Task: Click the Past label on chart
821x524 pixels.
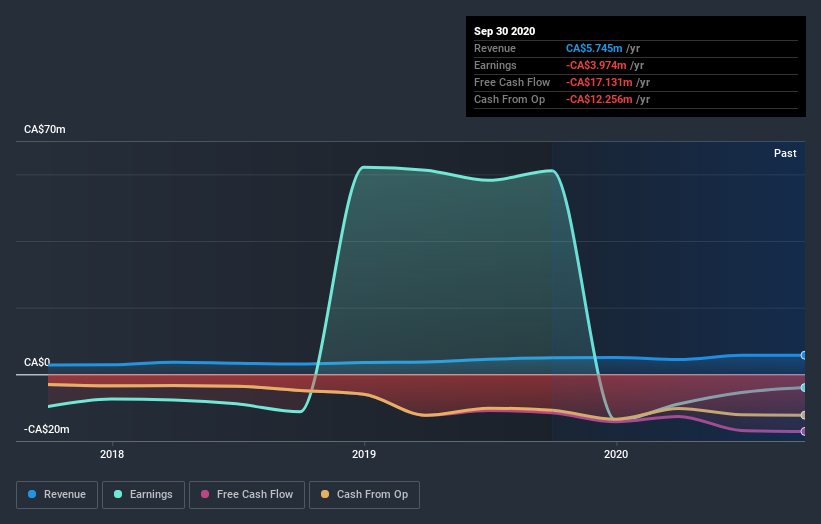Action: pyautogui.click(x=785, y=153)
